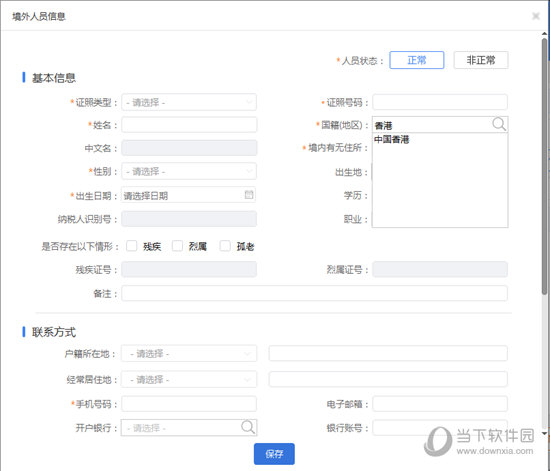Click the vertical scrollbar thumb
The image size is (550, 471).
coord(544,166)
